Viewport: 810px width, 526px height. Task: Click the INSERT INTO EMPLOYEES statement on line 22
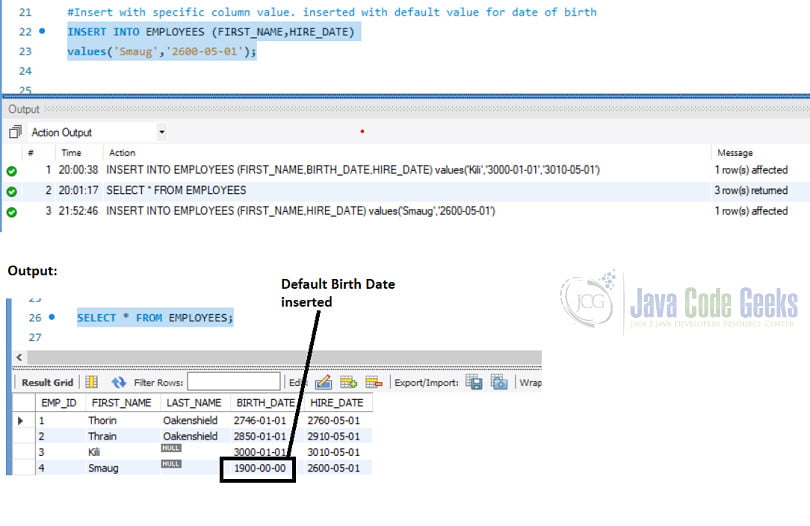point(211,32)
